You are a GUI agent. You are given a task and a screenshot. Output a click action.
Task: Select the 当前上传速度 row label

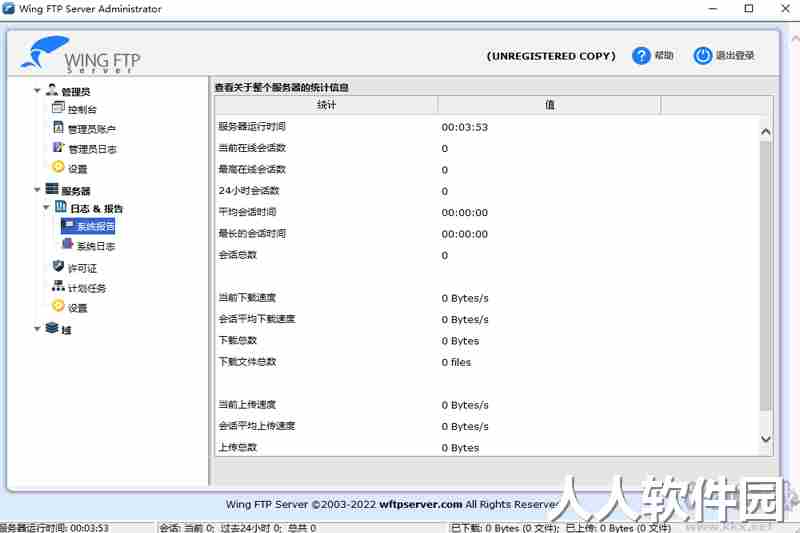click(x=247, y=405)
